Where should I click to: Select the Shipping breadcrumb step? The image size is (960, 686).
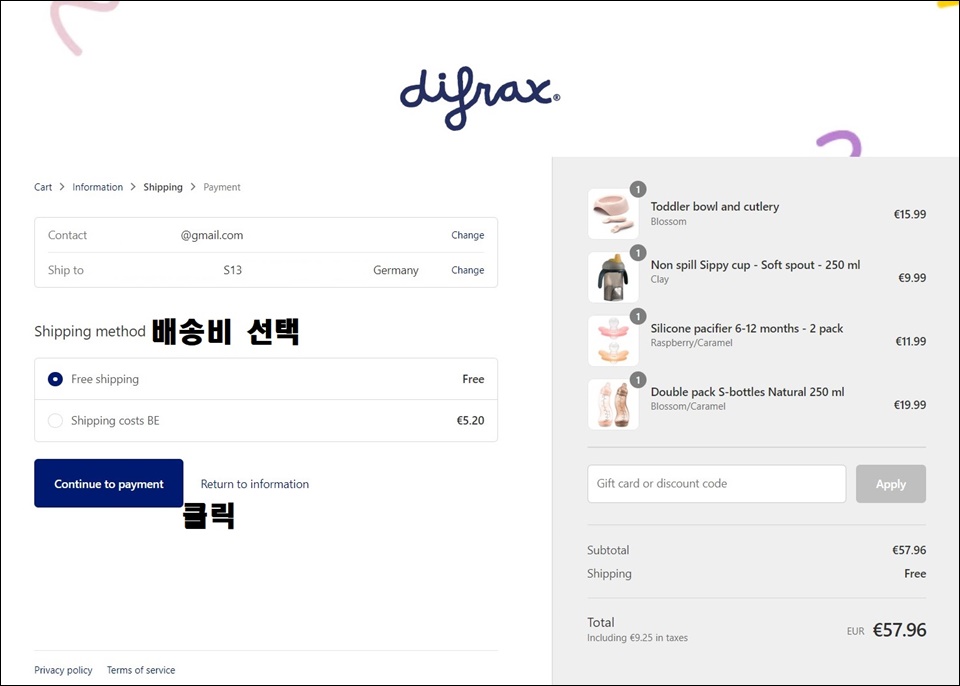click(163, 187)
